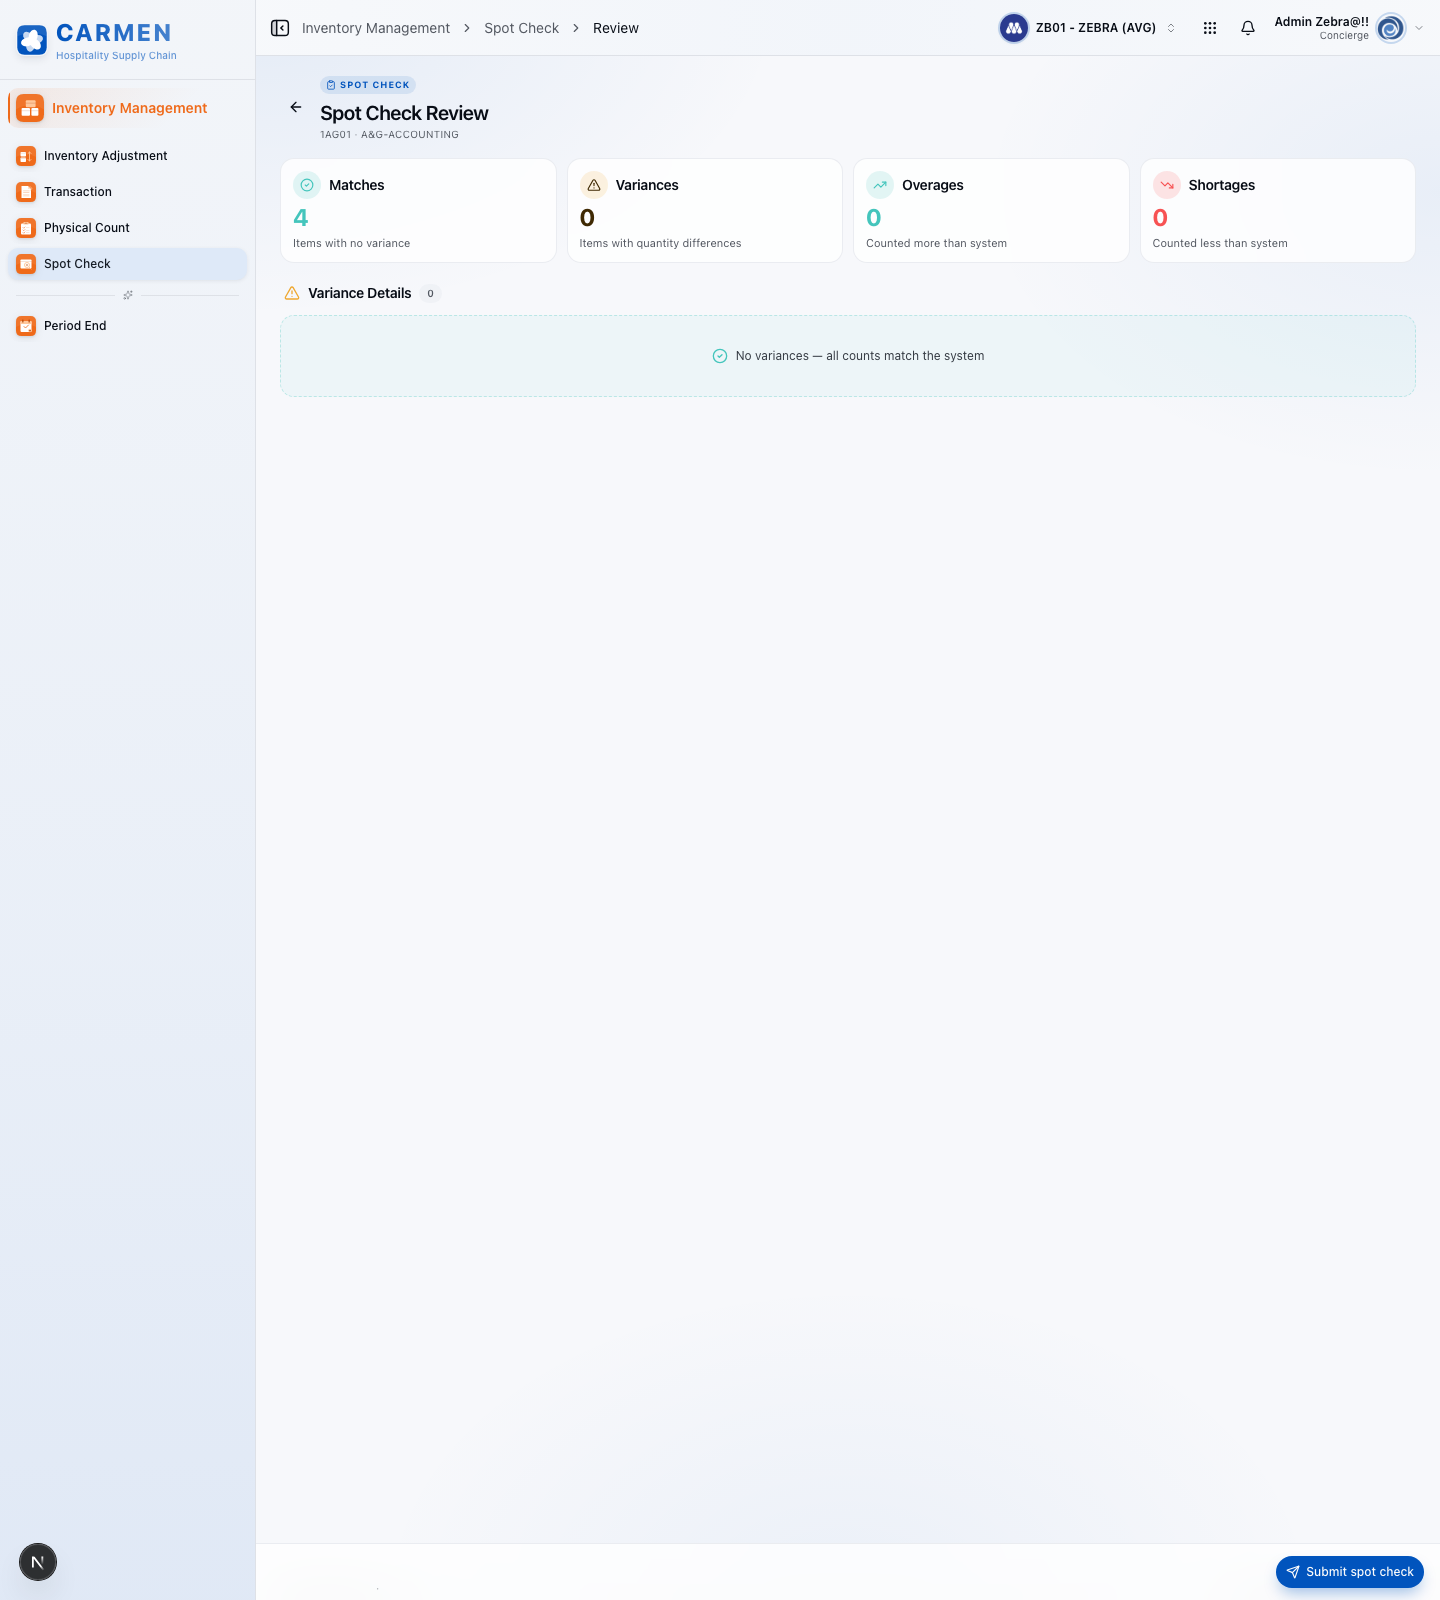The height and width of the screenshot is (1600, 1440).
Task: Open the apps grid launcher icon
Action: [x=1210, y=28]
